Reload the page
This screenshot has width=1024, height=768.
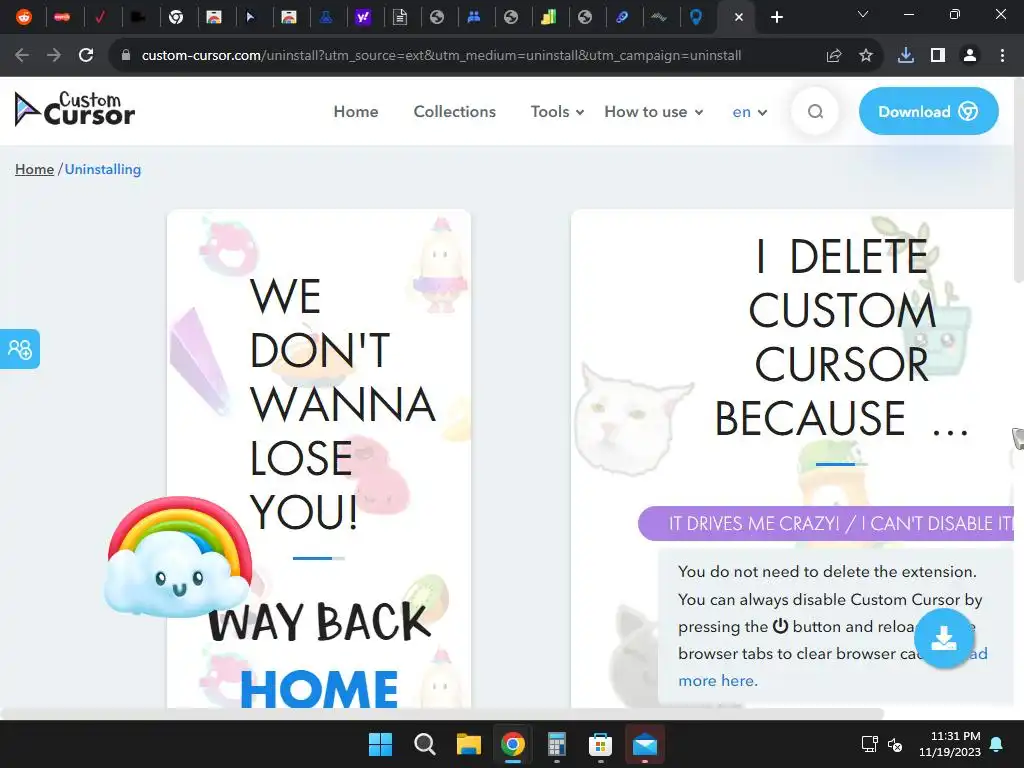point(86,56)
